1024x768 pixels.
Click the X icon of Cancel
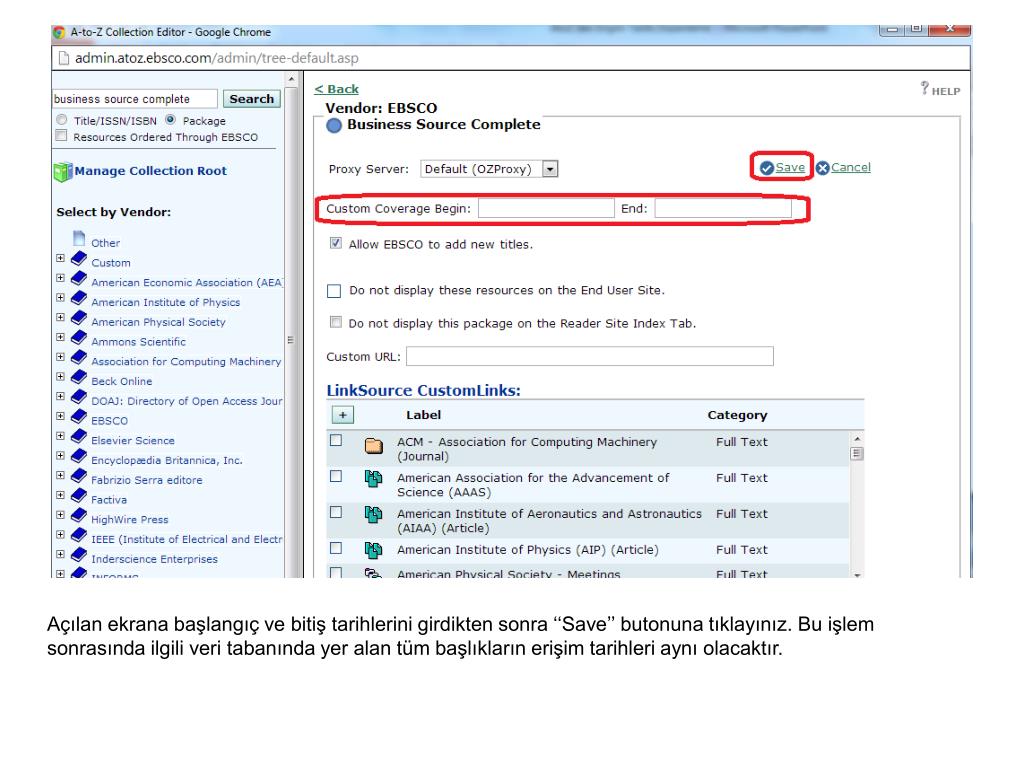pyautogui.click(x=823, y=168)
